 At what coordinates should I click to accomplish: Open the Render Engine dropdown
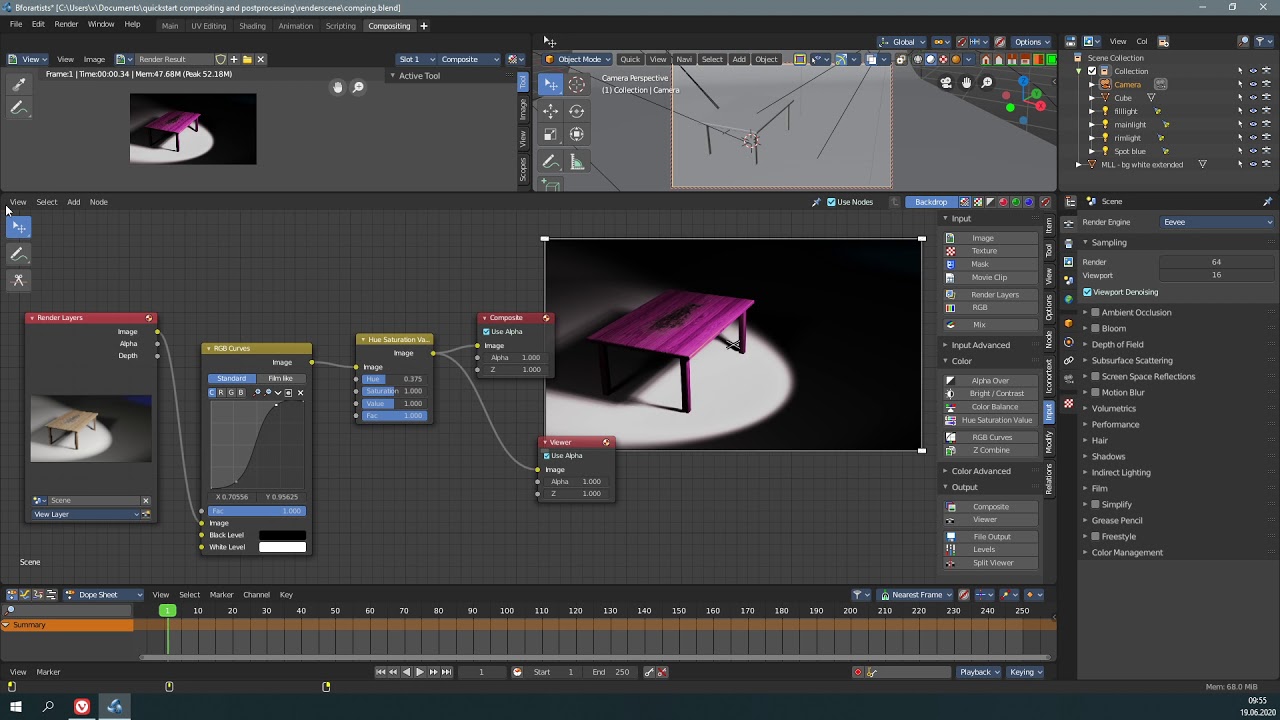pos(1218,222)
